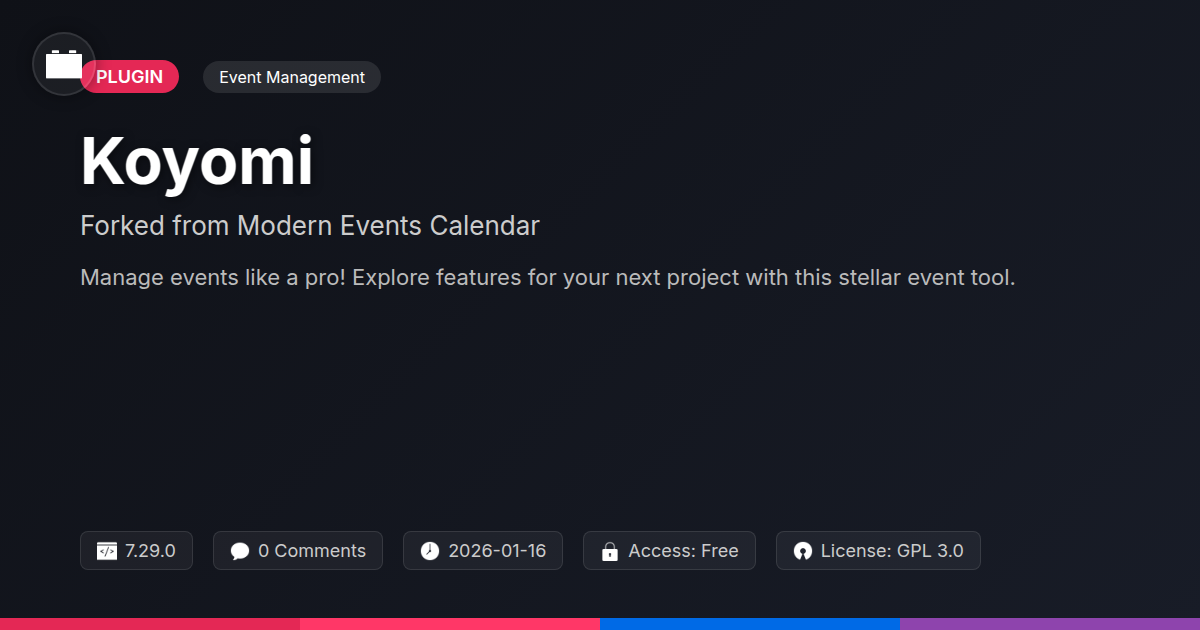Click the plugin brick icon at top left
1200x630 pixels.
(x=64, y=64)
